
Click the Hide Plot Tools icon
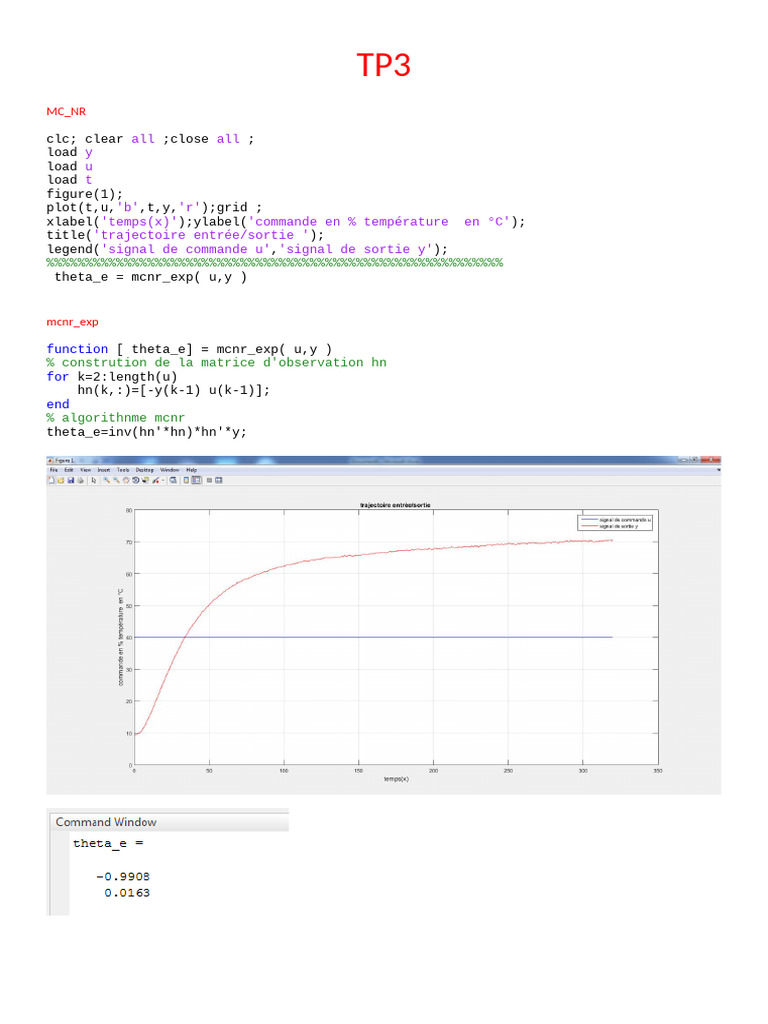point(209,480)
